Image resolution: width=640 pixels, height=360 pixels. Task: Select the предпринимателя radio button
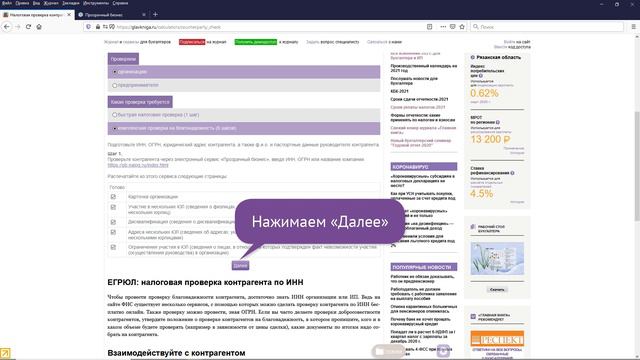[x=115, y=85]
